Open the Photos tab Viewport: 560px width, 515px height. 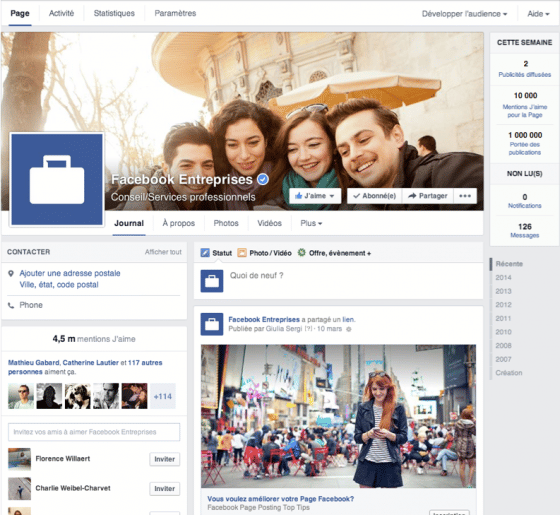pyautogui.click(x=226, y=223)
